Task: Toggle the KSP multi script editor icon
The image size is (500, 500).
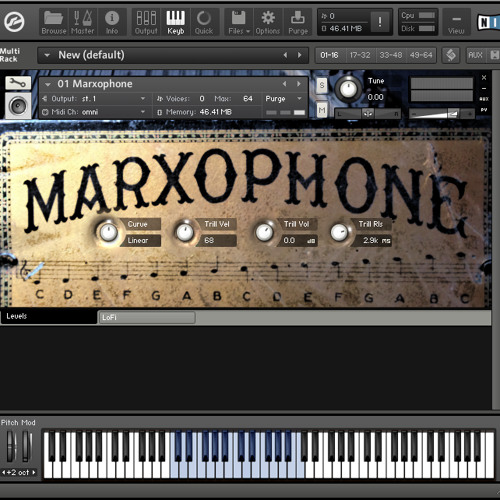Action: [x=451, y=55]
